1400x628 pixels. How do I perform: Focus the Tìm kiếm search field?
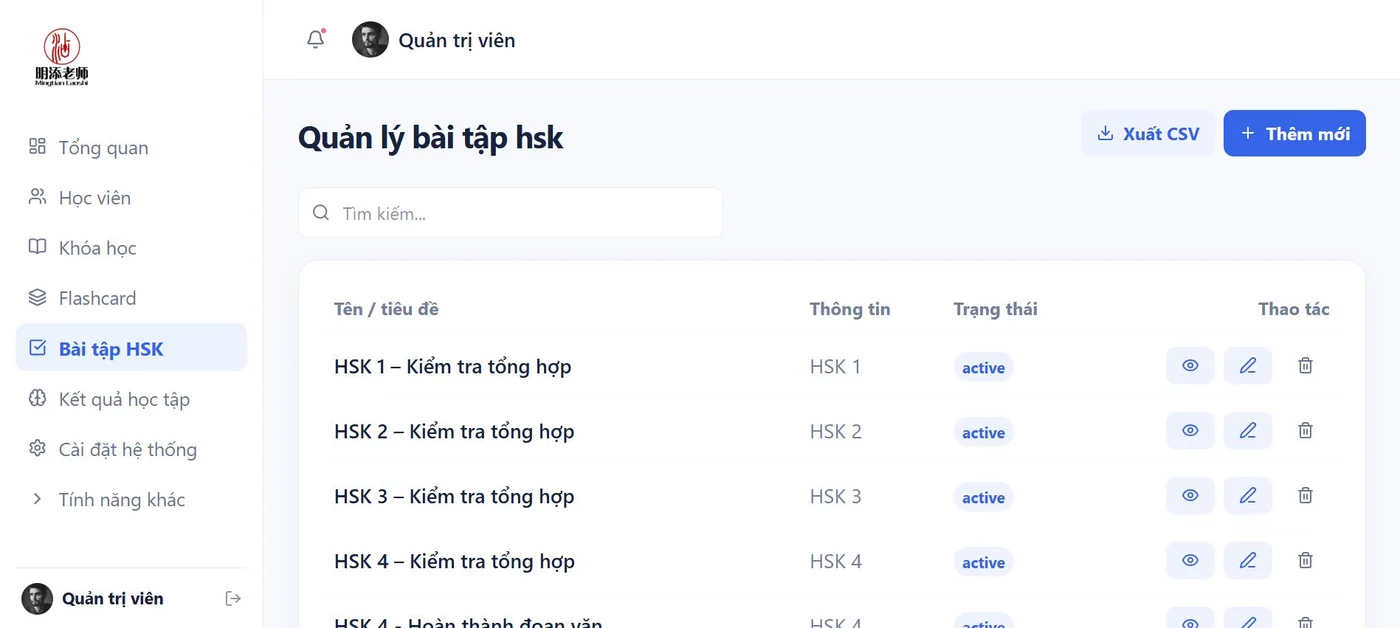[510, 213]
